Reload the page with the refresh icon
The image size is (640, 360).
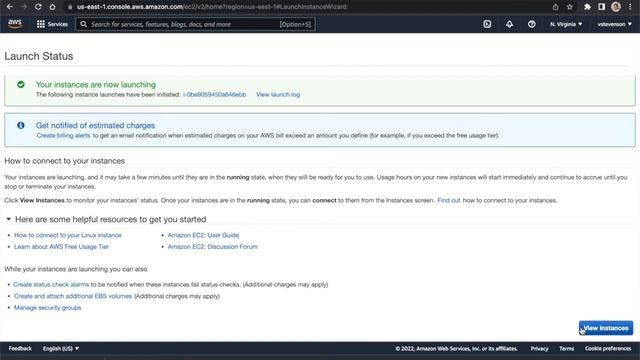point(38,7)
